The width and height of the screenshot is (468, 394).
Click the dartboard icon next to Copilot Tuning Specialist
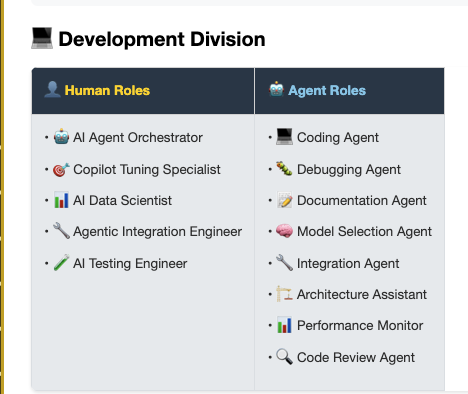[x=61, y=169]
